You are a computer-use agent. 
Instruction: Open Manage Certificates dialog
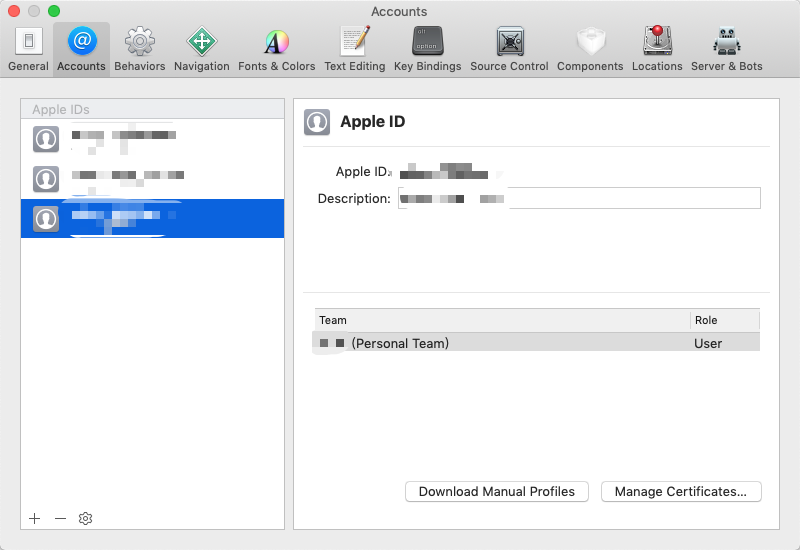pyautogui.click(x=681, y=491)
